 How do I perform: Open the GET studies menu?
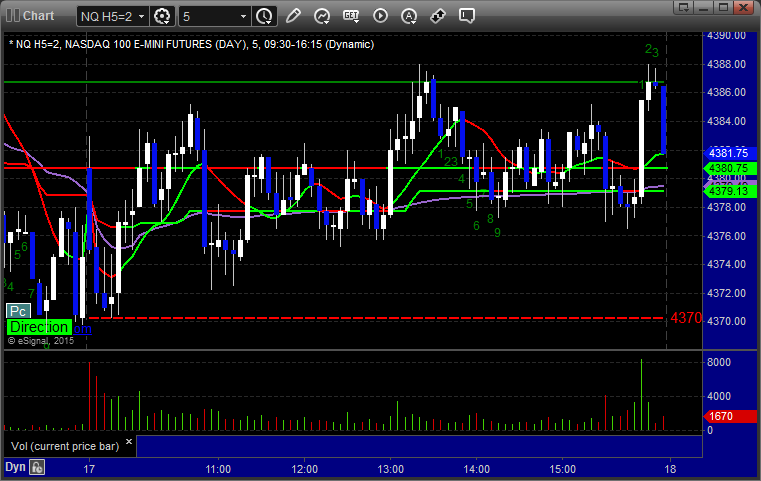[x=351, y=16]
